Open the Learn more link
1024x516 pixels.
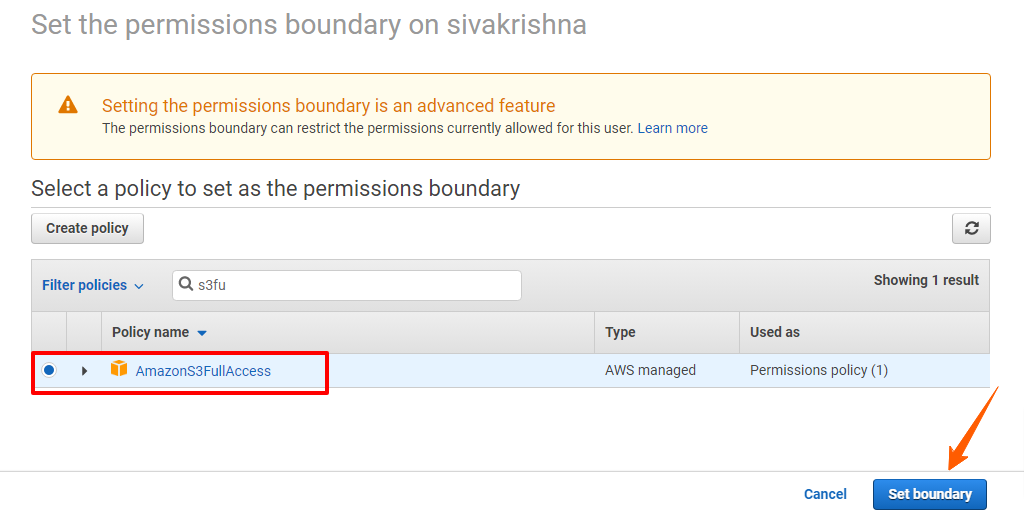coord(673,128)
